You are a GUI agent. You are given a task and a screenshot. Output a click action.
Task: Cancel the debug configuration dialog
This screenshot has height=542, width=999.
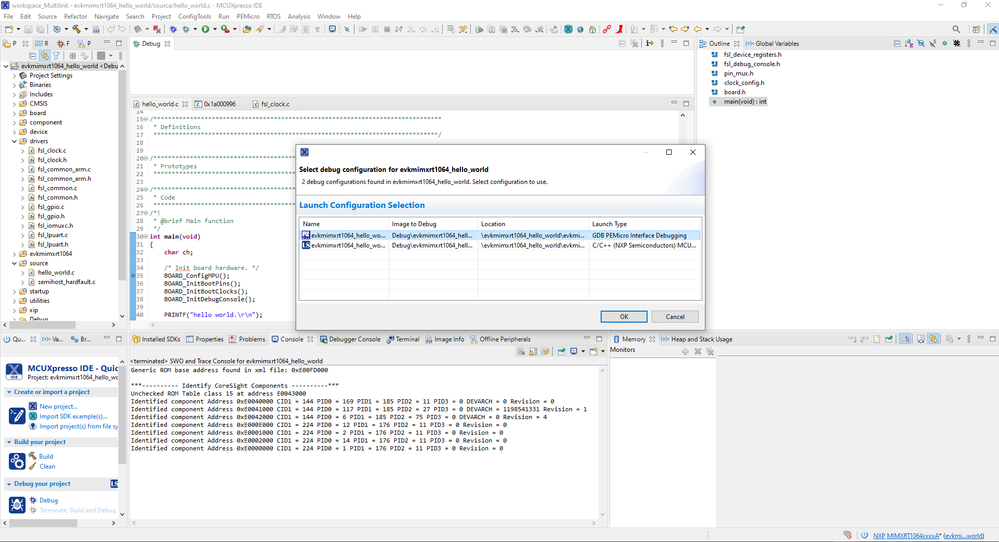click(x=675, y=316)
